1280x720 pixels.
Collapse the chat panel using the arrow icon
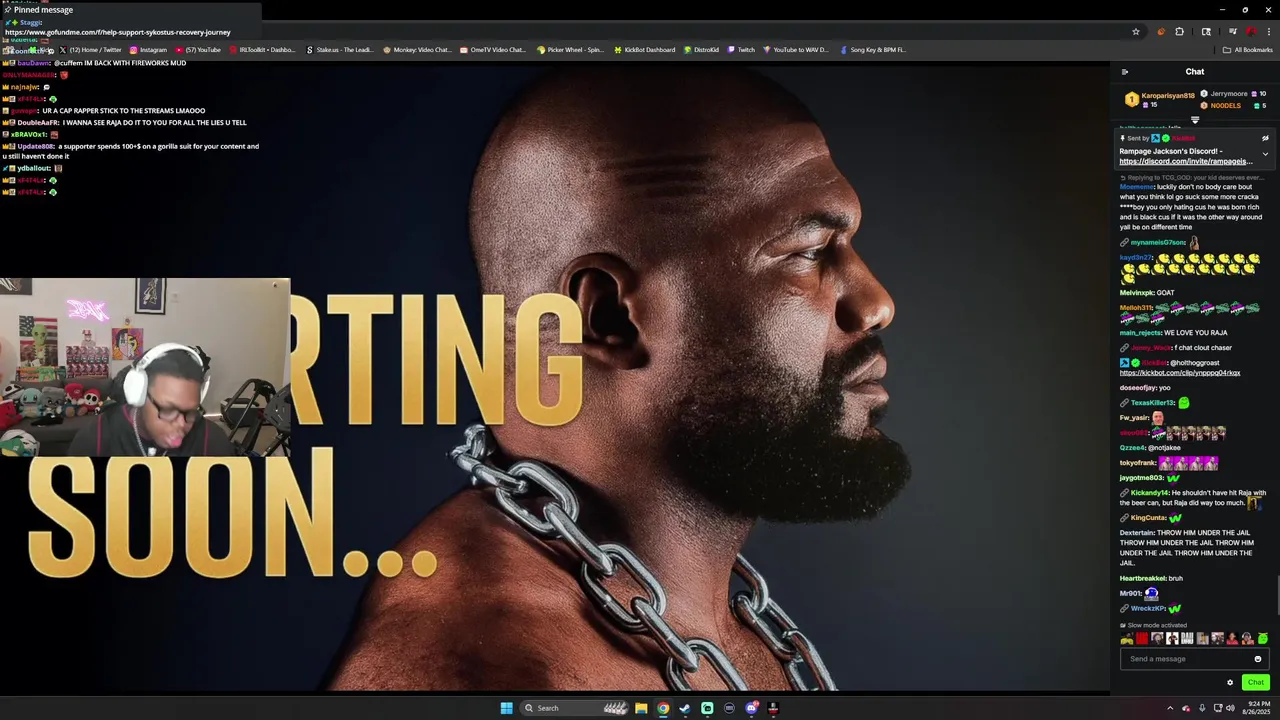point(1125,72)
